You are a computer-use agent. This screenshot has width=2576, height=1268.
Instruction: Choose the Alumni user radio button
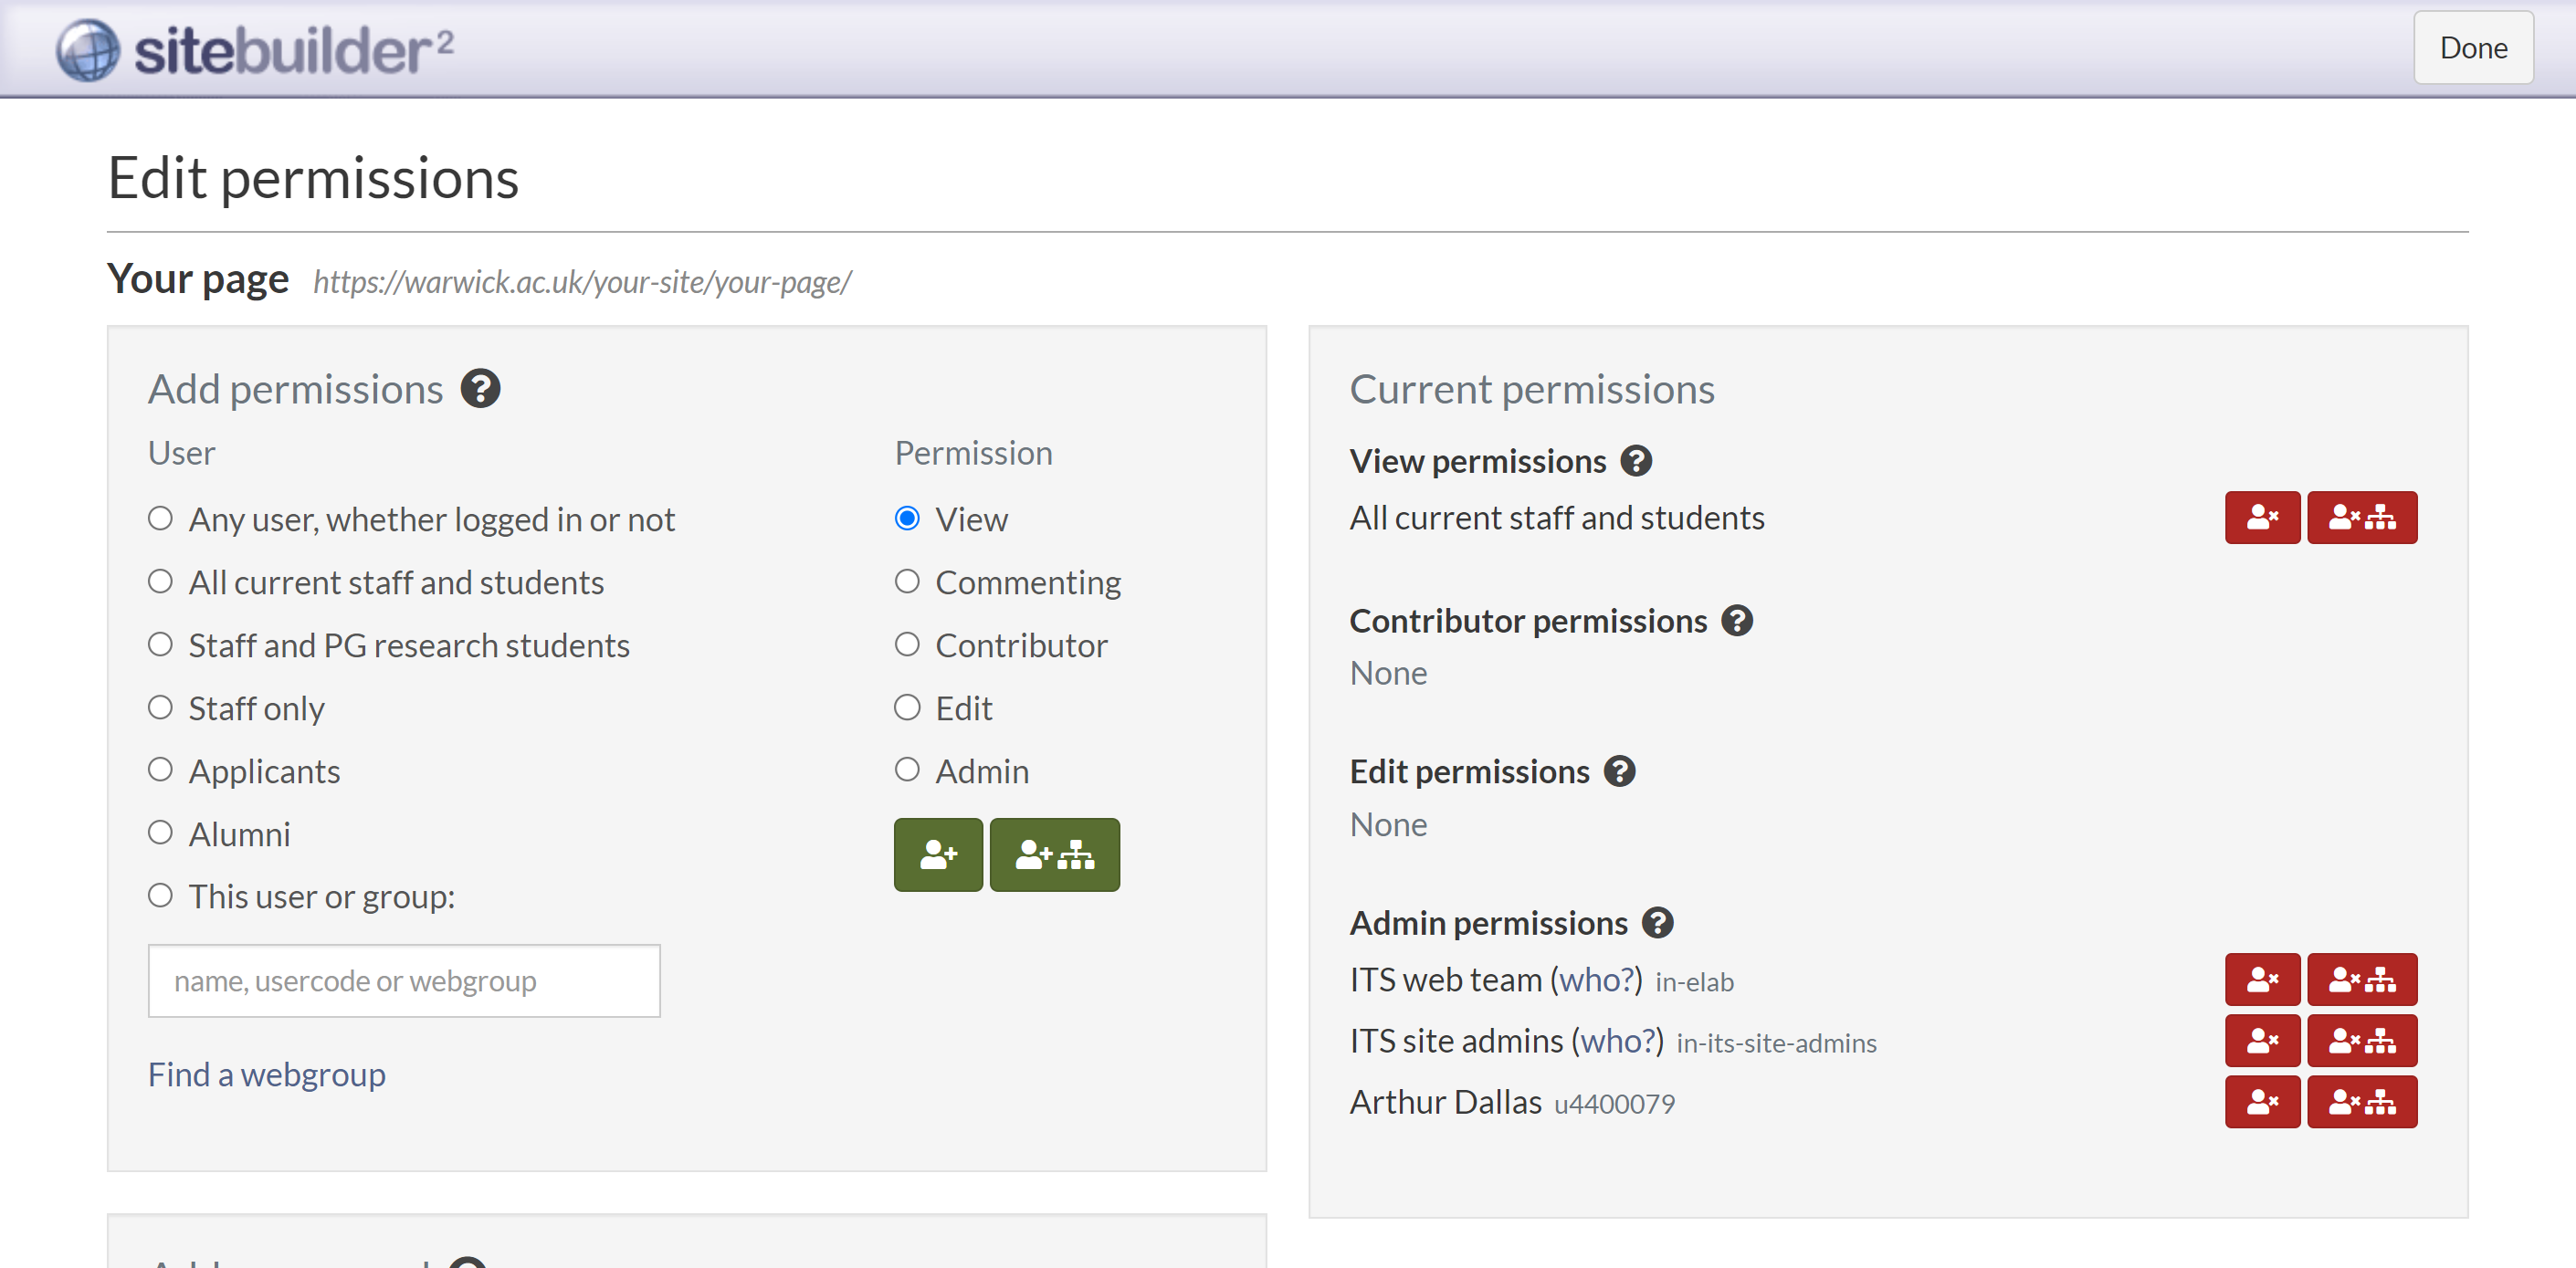click(160, 832)
